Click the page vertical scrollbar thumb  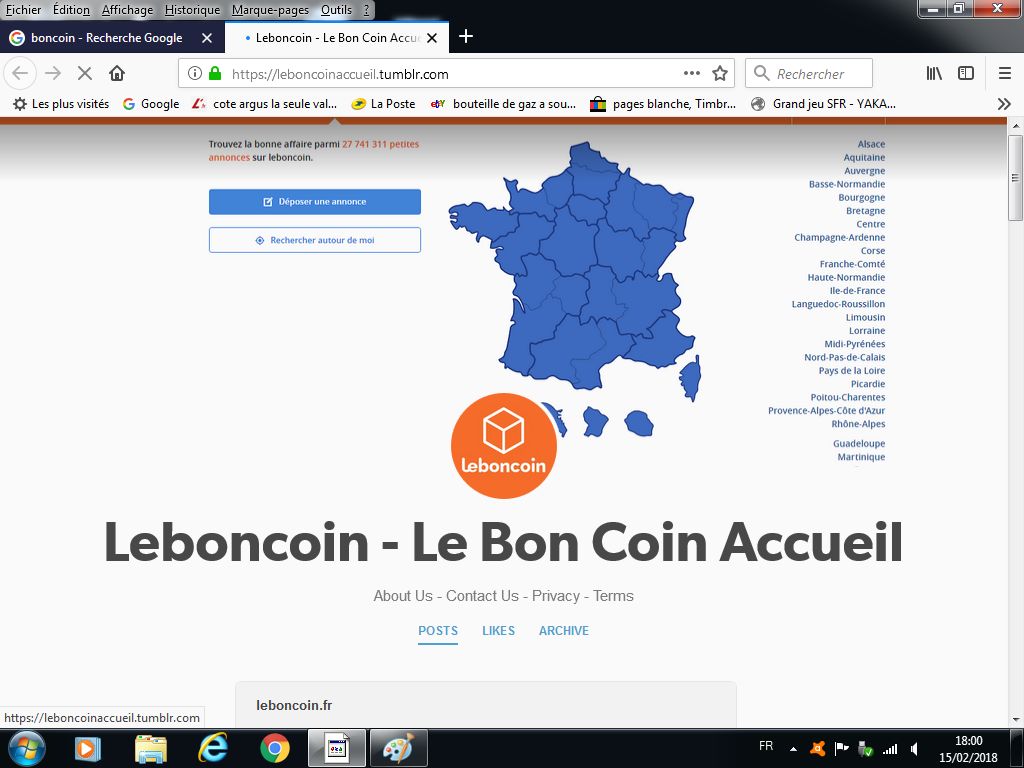(1016, 178)
